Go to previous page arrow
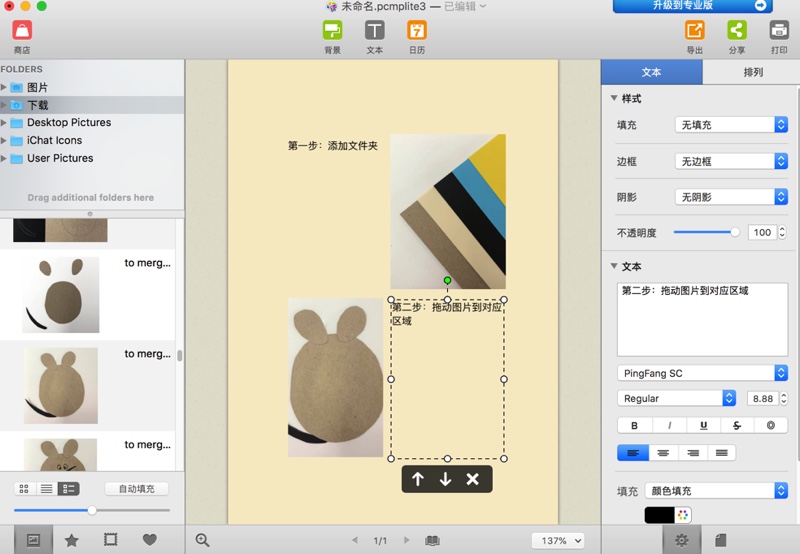 [355, 540]
